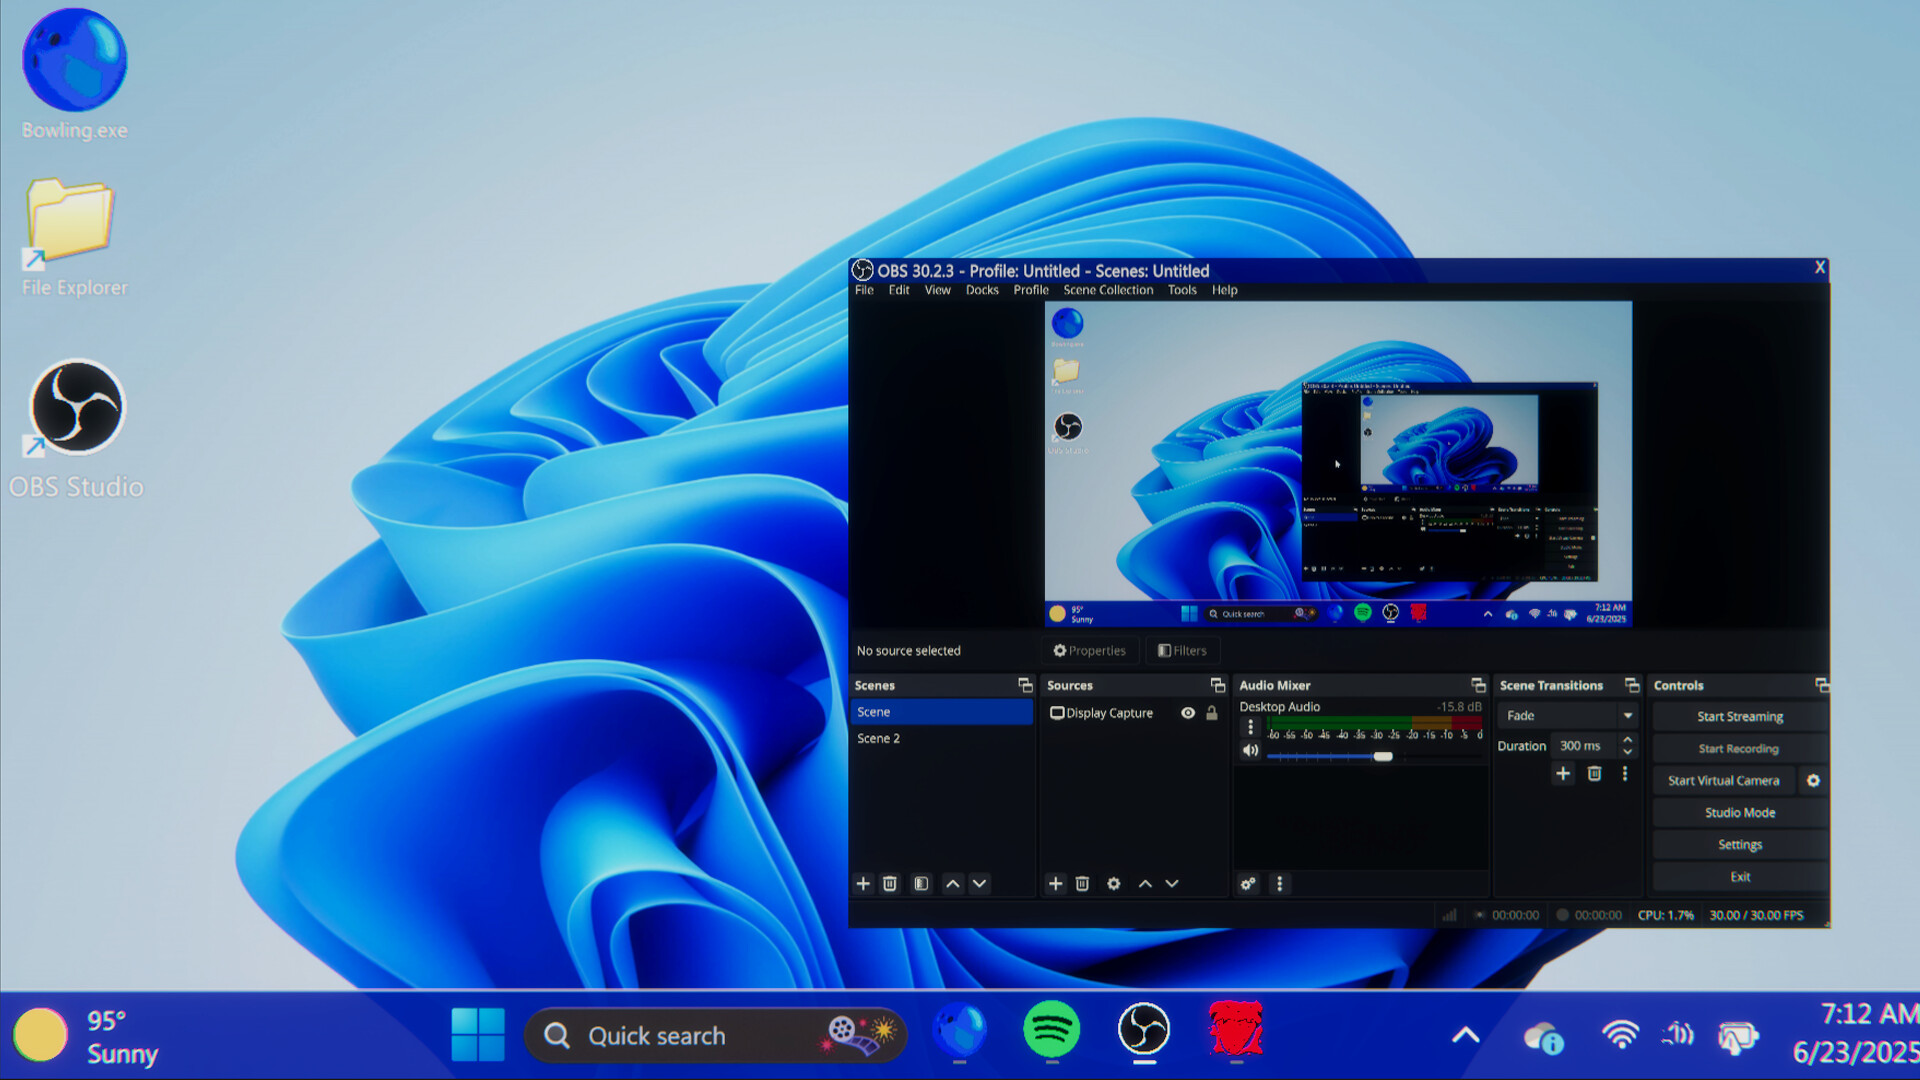
Task: Hide the Display Capture source
Action: [x=1188, y=713]
